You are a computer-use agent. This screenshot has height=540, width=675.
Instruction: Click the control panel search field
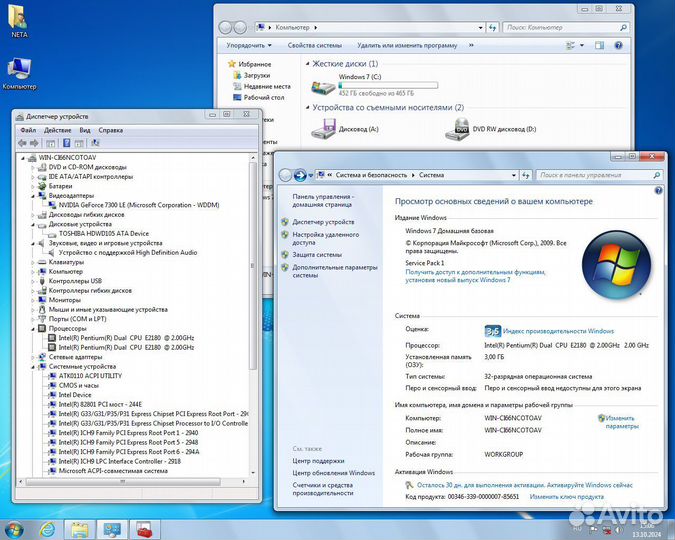[x=598, y=175]
